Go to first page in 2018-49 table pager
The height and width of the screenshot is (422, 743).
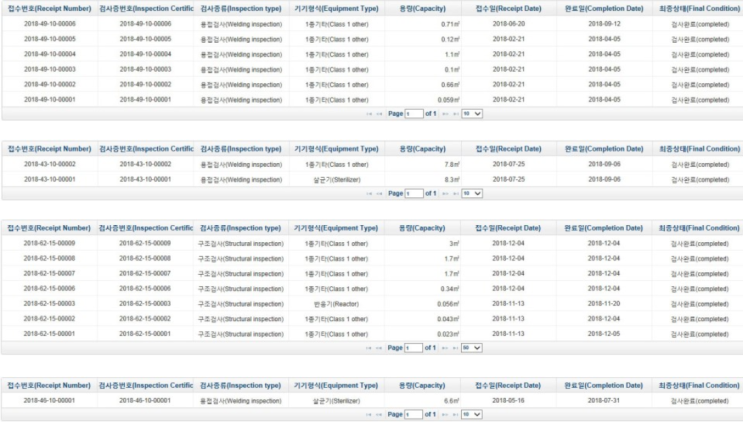369,114
